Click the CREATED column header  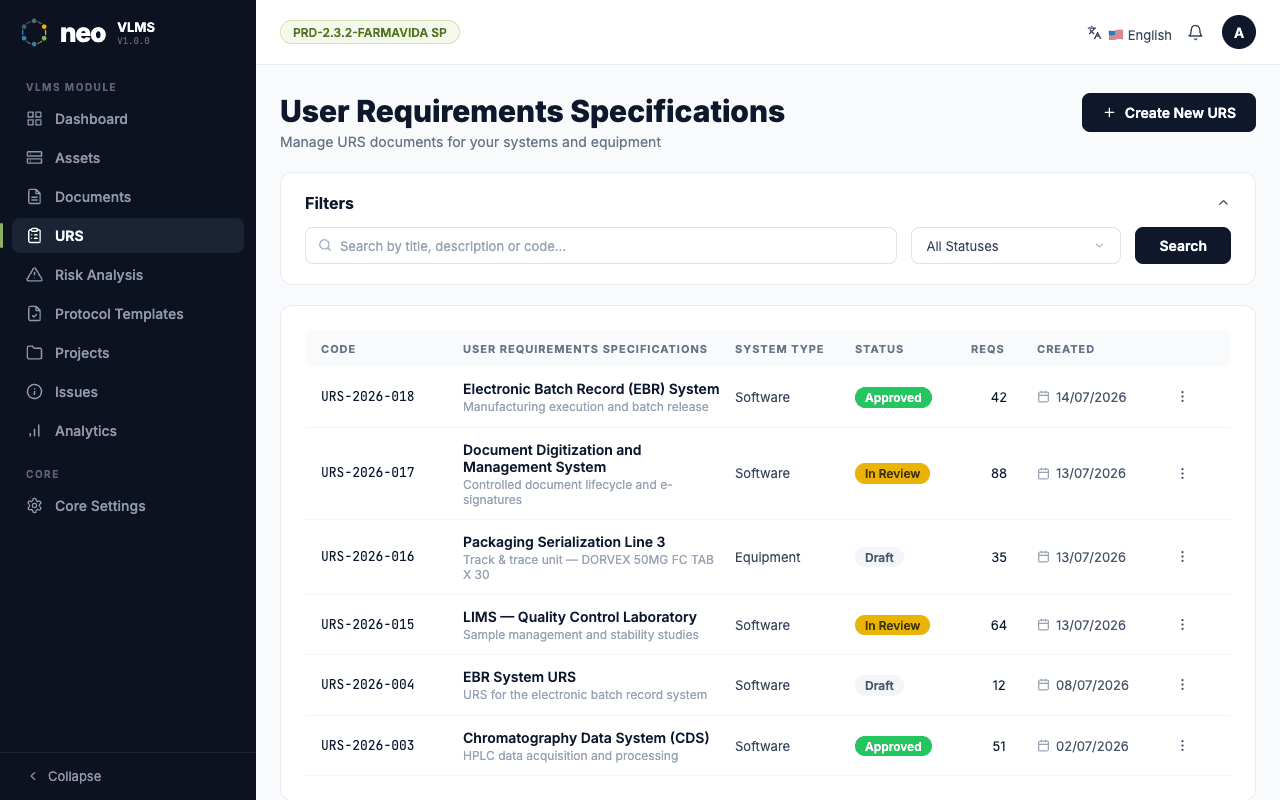coord(1066,349)
